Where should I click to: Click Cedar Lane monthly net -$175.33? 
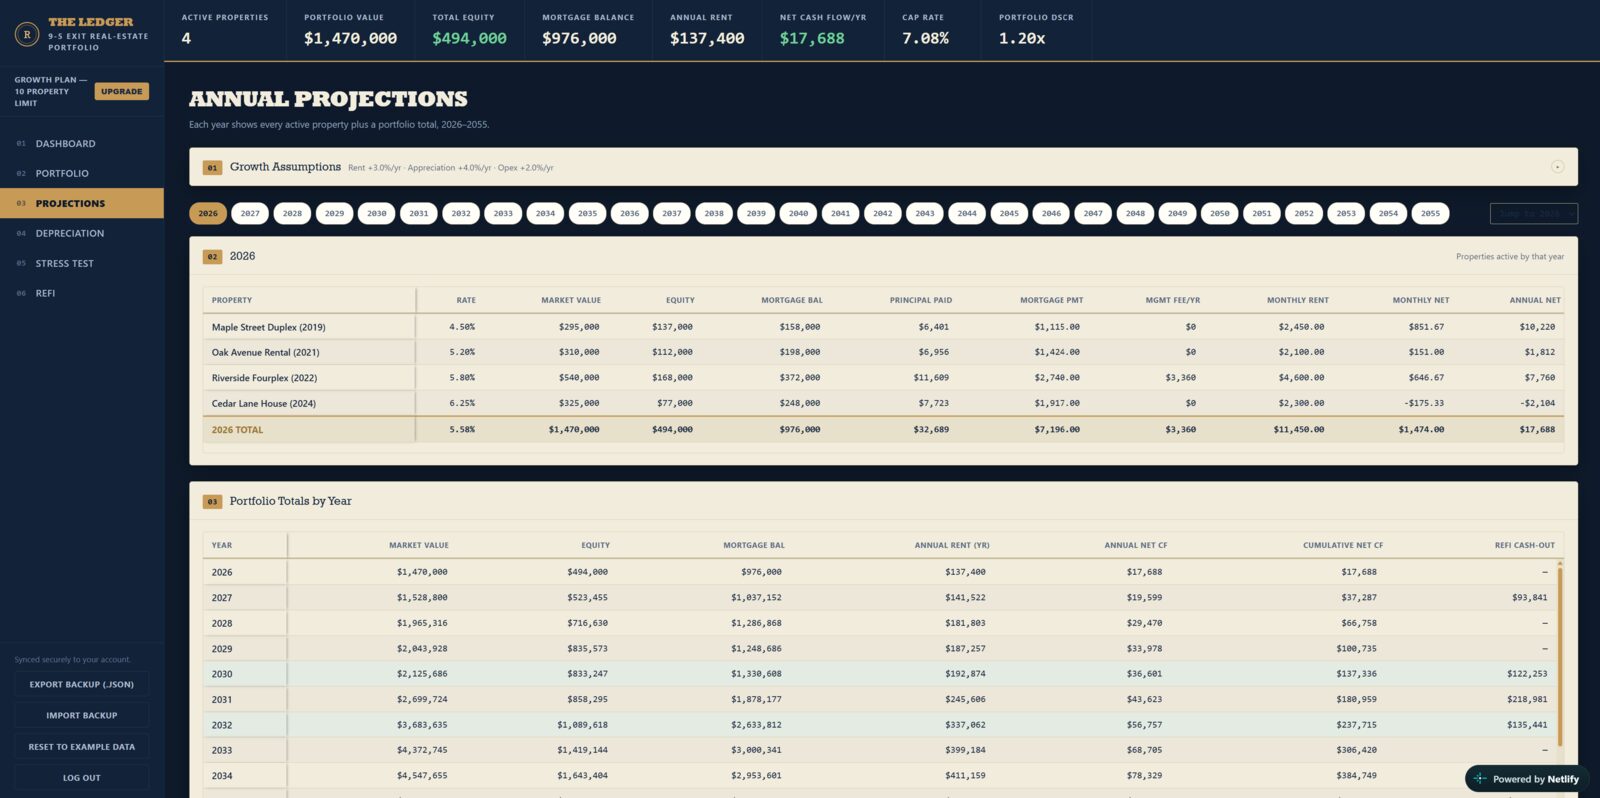click(x=1424, y=403)
